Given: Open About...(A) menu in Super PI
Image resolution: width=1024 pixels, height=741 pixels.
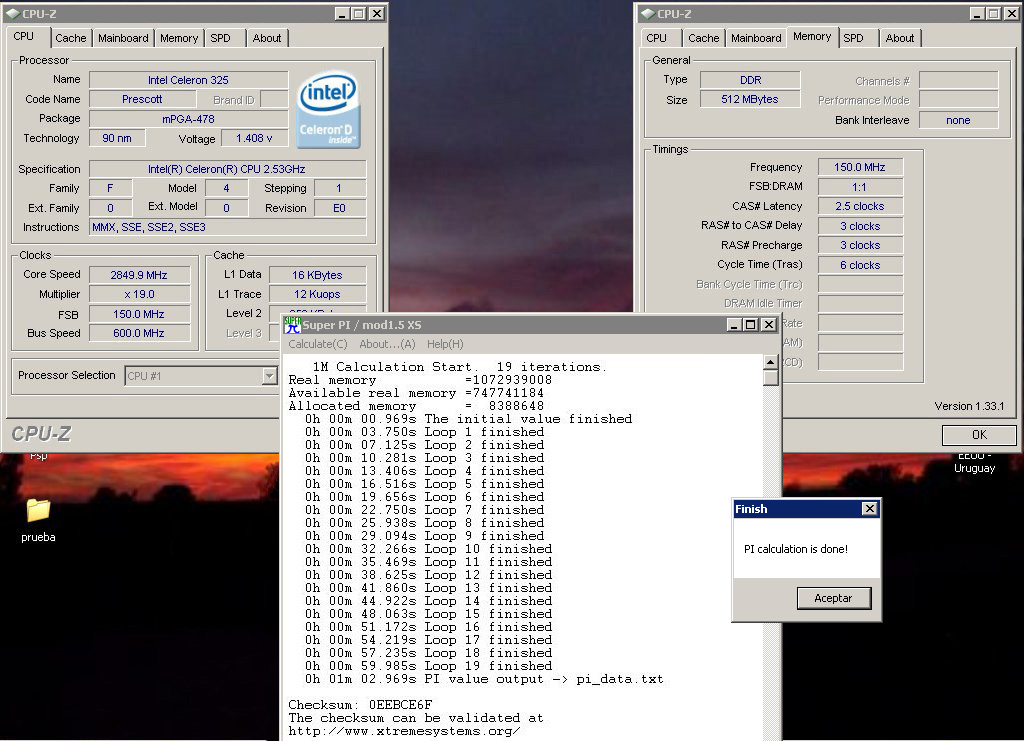Looking at the screenshot, I should tap(387, 344).
